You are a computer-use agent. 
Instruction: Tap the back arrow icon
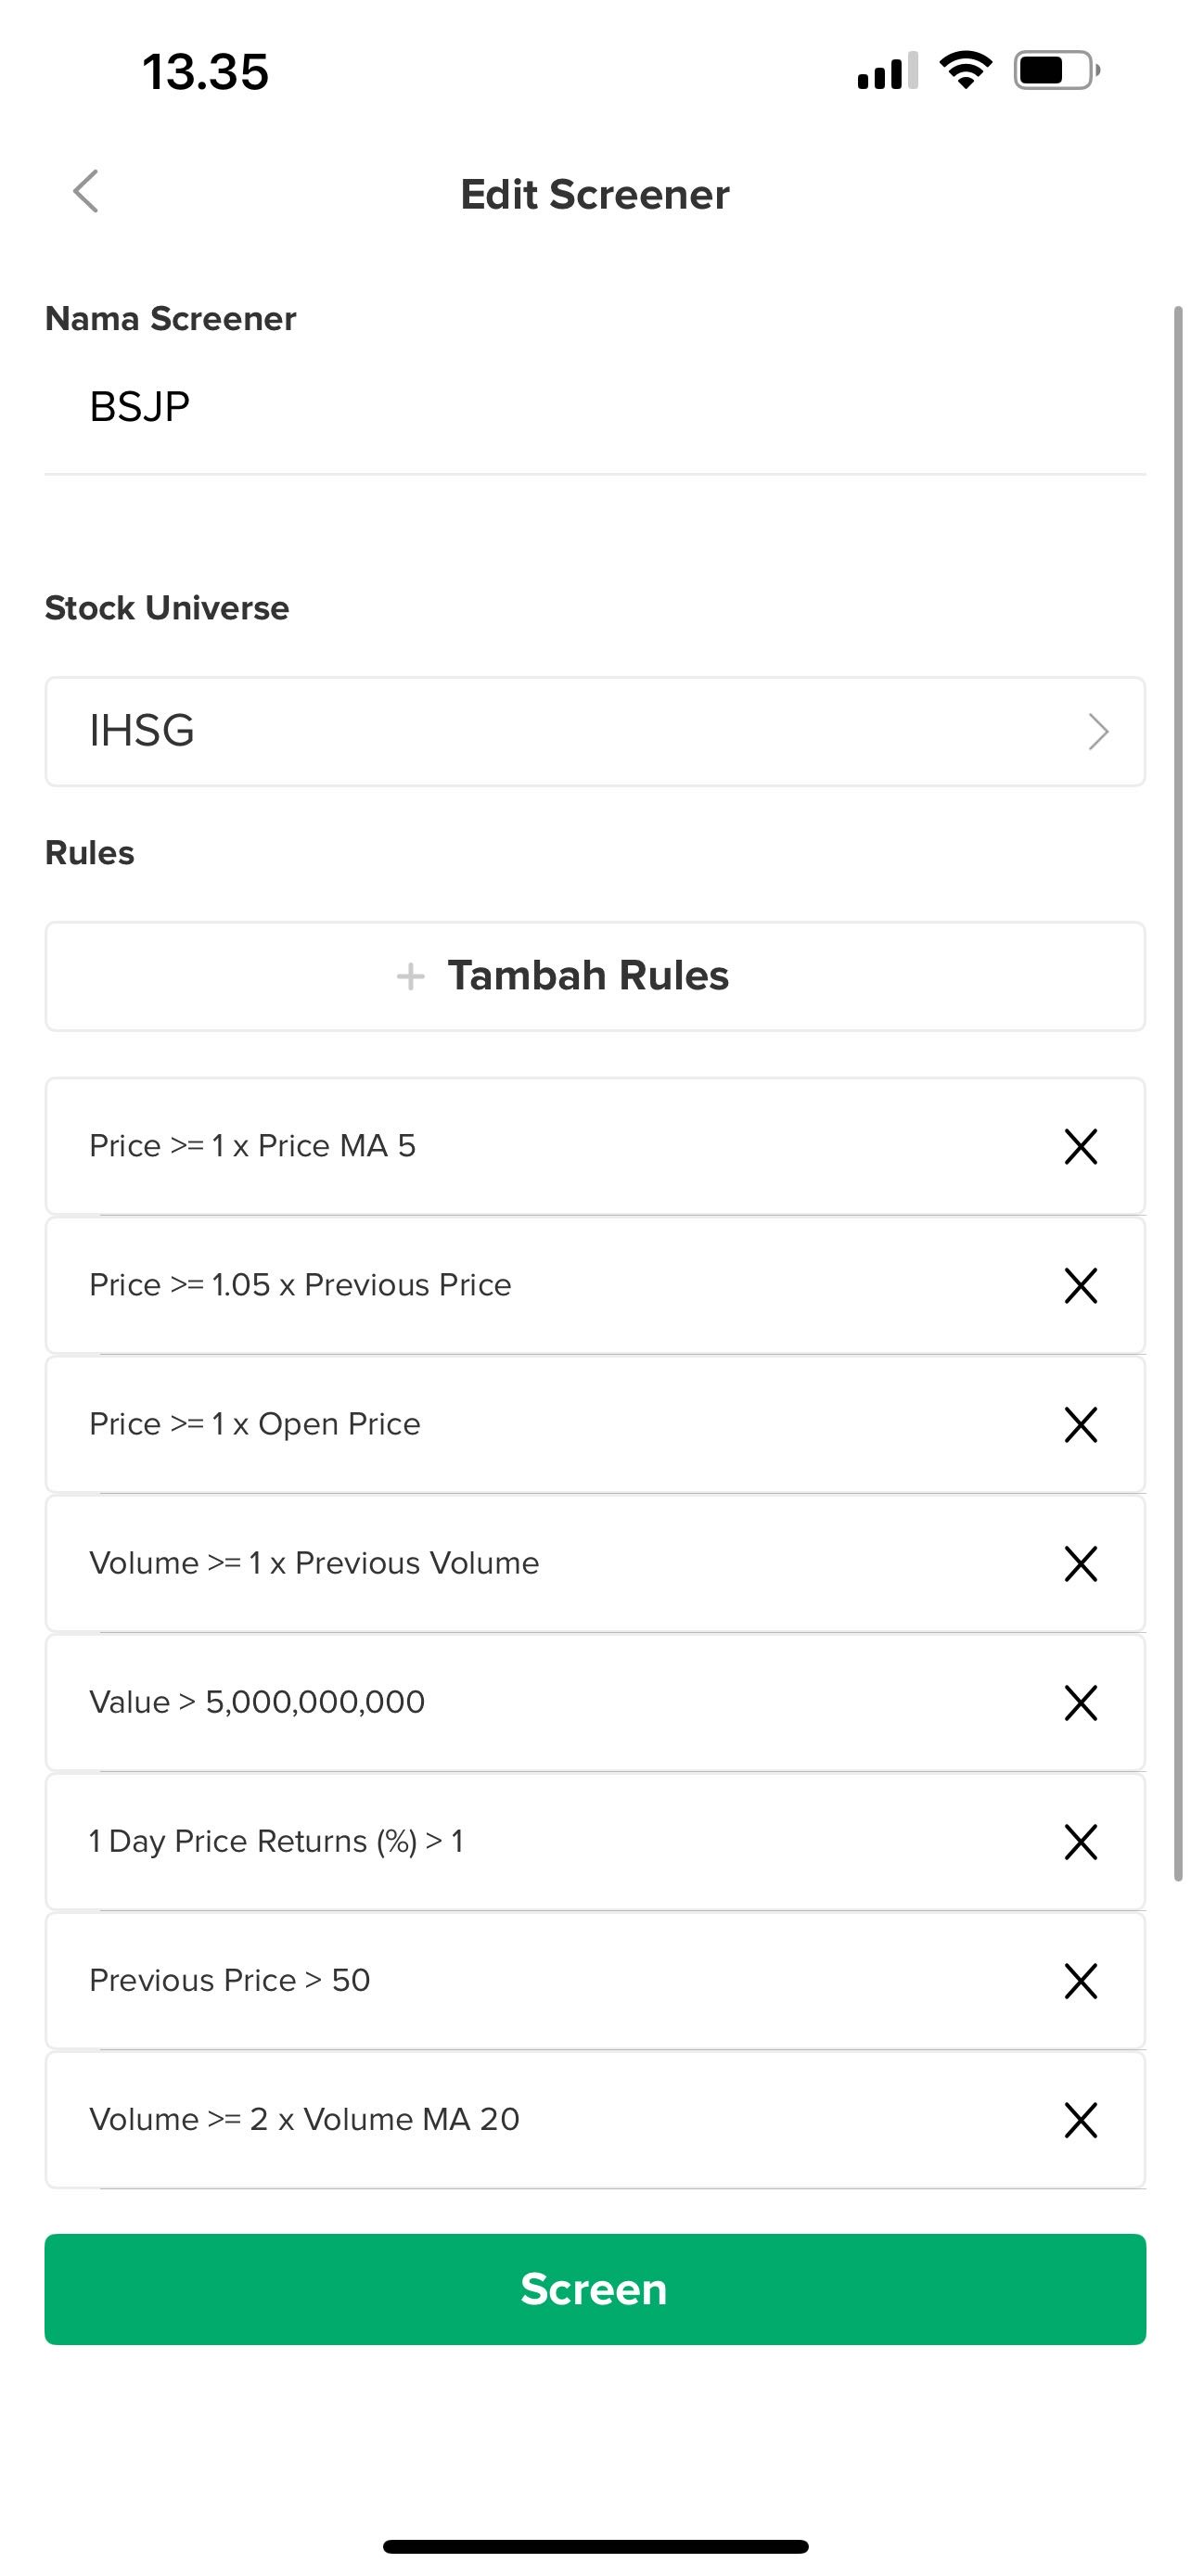coord(86,191)
